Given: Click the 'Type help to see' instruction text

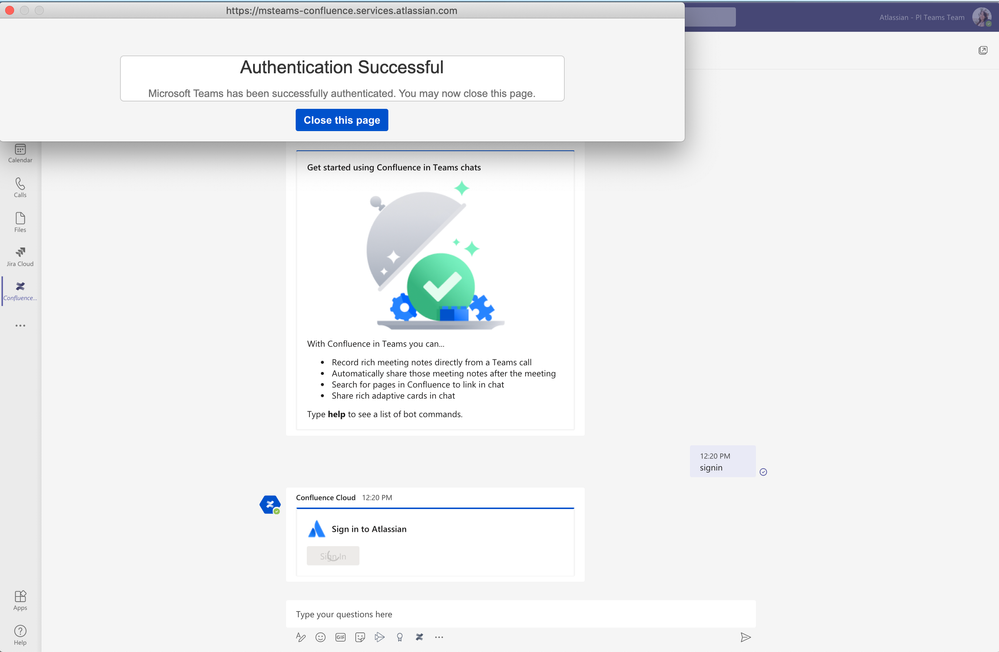Looking at the screenshot, I should coord(385,414).
